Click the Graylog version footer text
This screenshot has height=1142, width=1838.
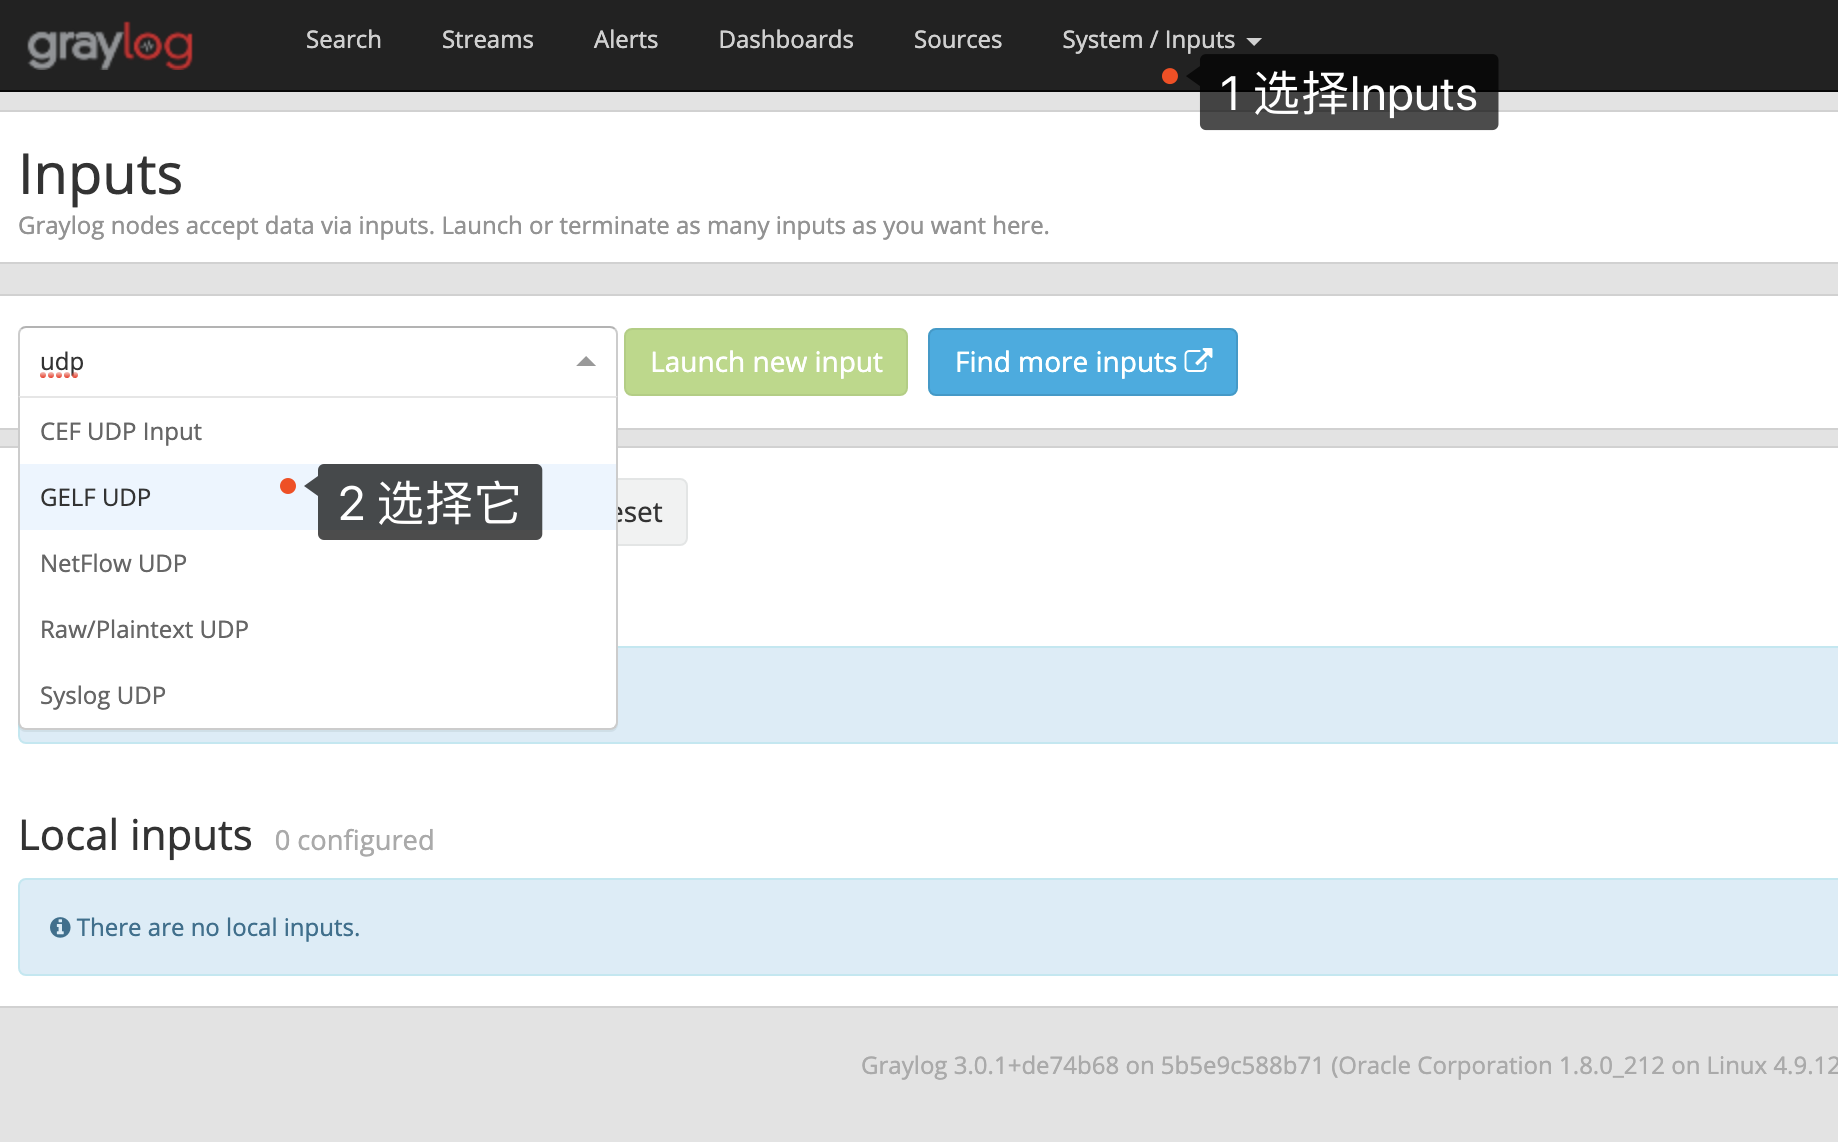click(1349, 1065)
